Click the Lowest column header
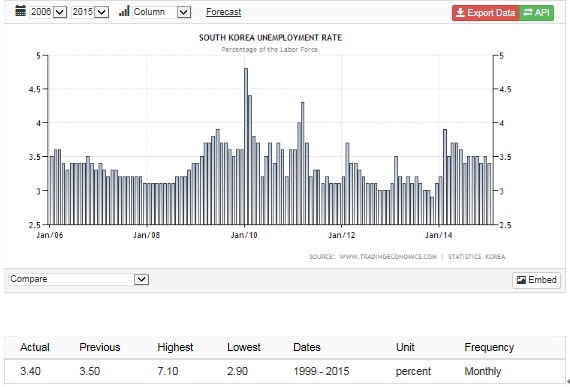Image resolution: width=570 pixels, height=387 pixels. point(244,347)
